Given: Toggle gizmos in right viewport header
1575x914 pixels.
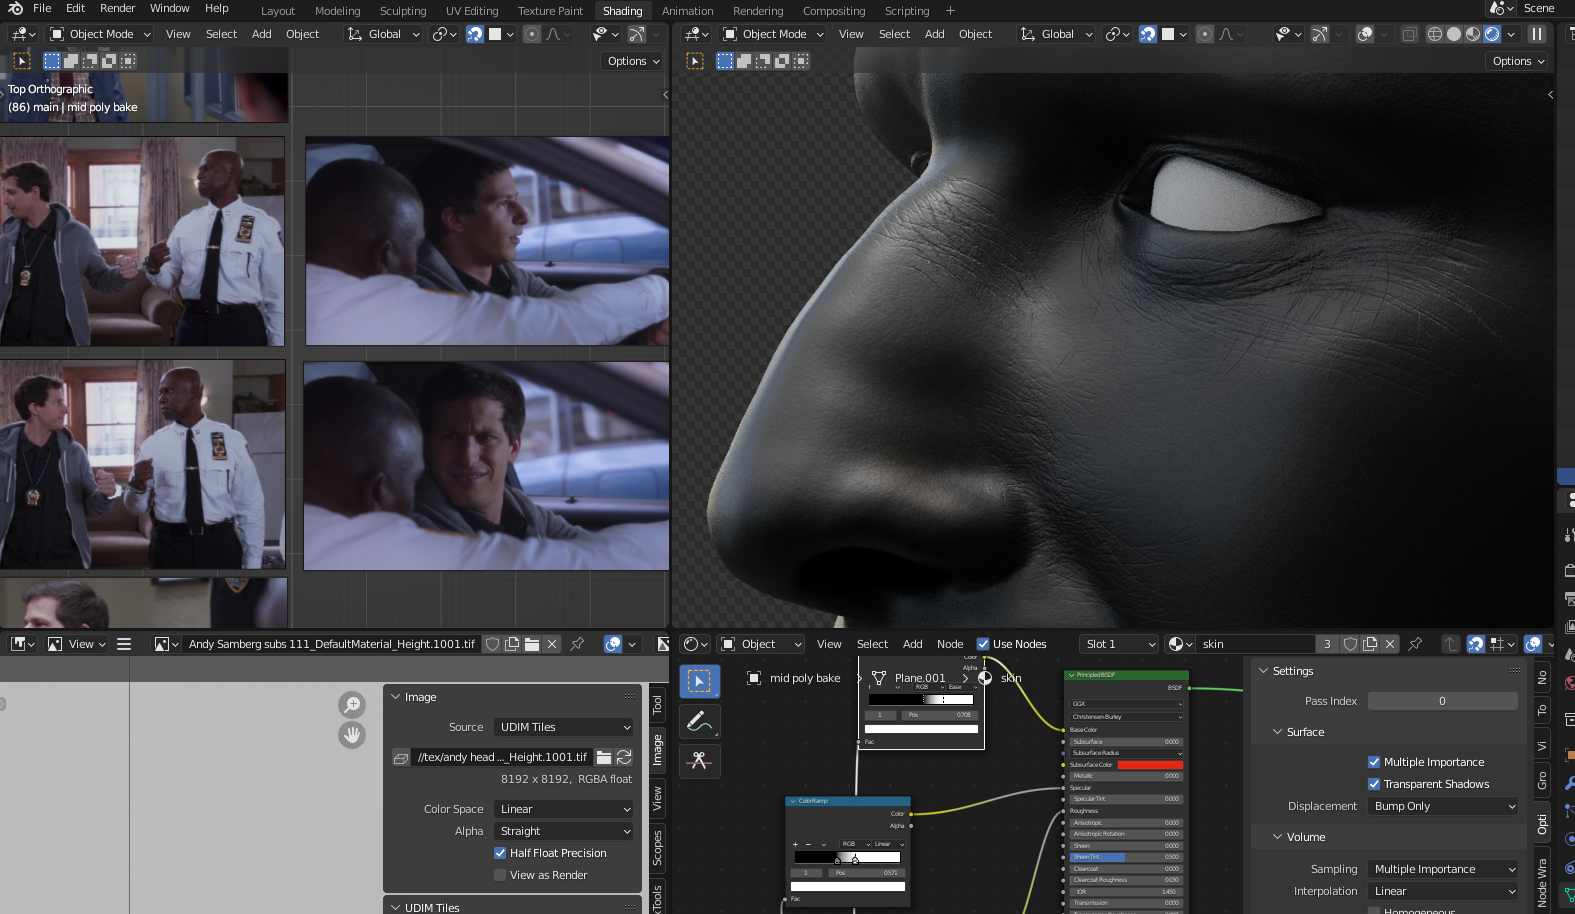Looking at the screenshot, I should pyautogui.click(x=1320, y=34).
